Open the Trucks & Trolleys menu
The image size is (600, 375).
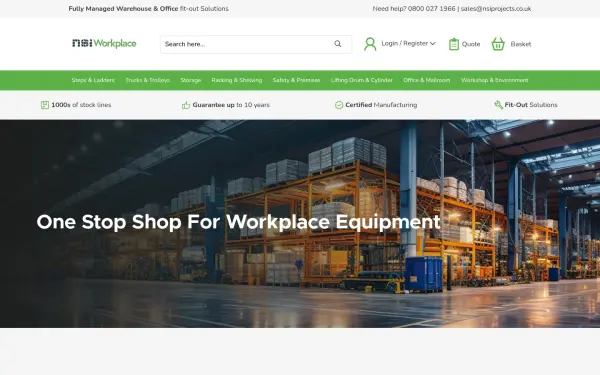147,80
